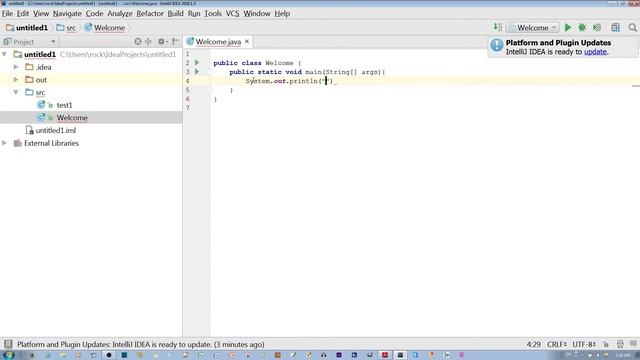Viewport: 640px width, 360px height.
Task: Click the Windows Start button
Action: click(9, 355)
